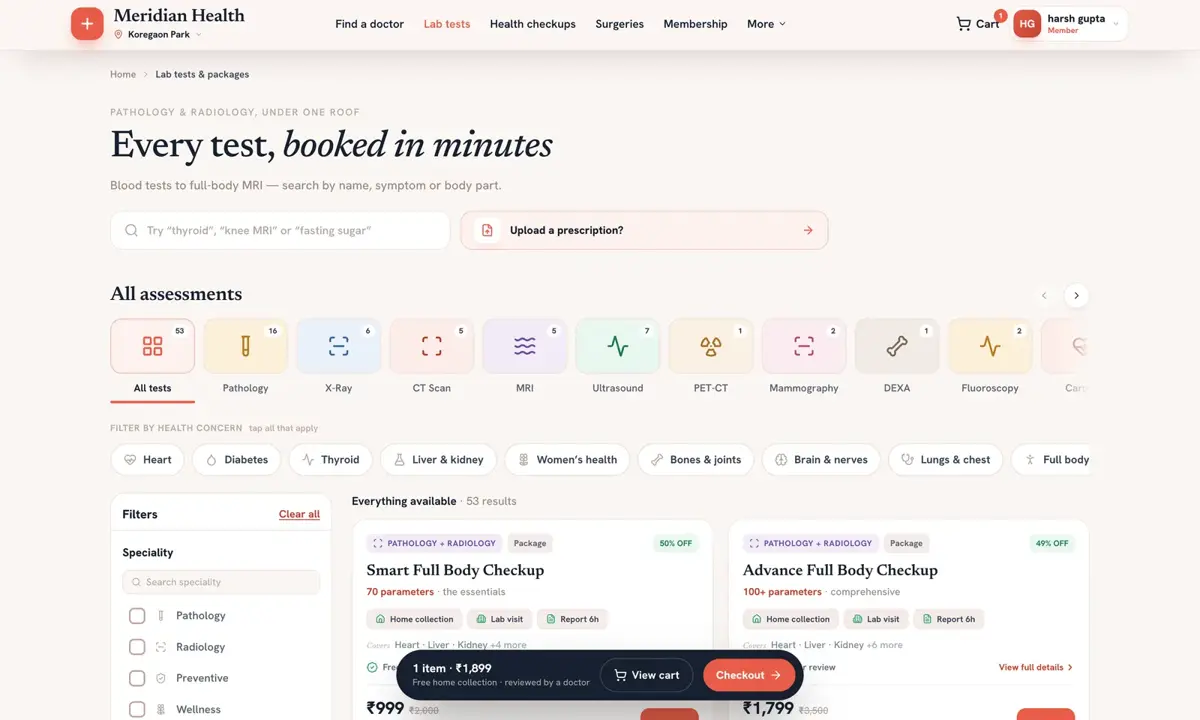Viewport: 1200px width, 720px height.
Task: Expand the harsh gupta account menu chevron
Action: point(1116,24)
